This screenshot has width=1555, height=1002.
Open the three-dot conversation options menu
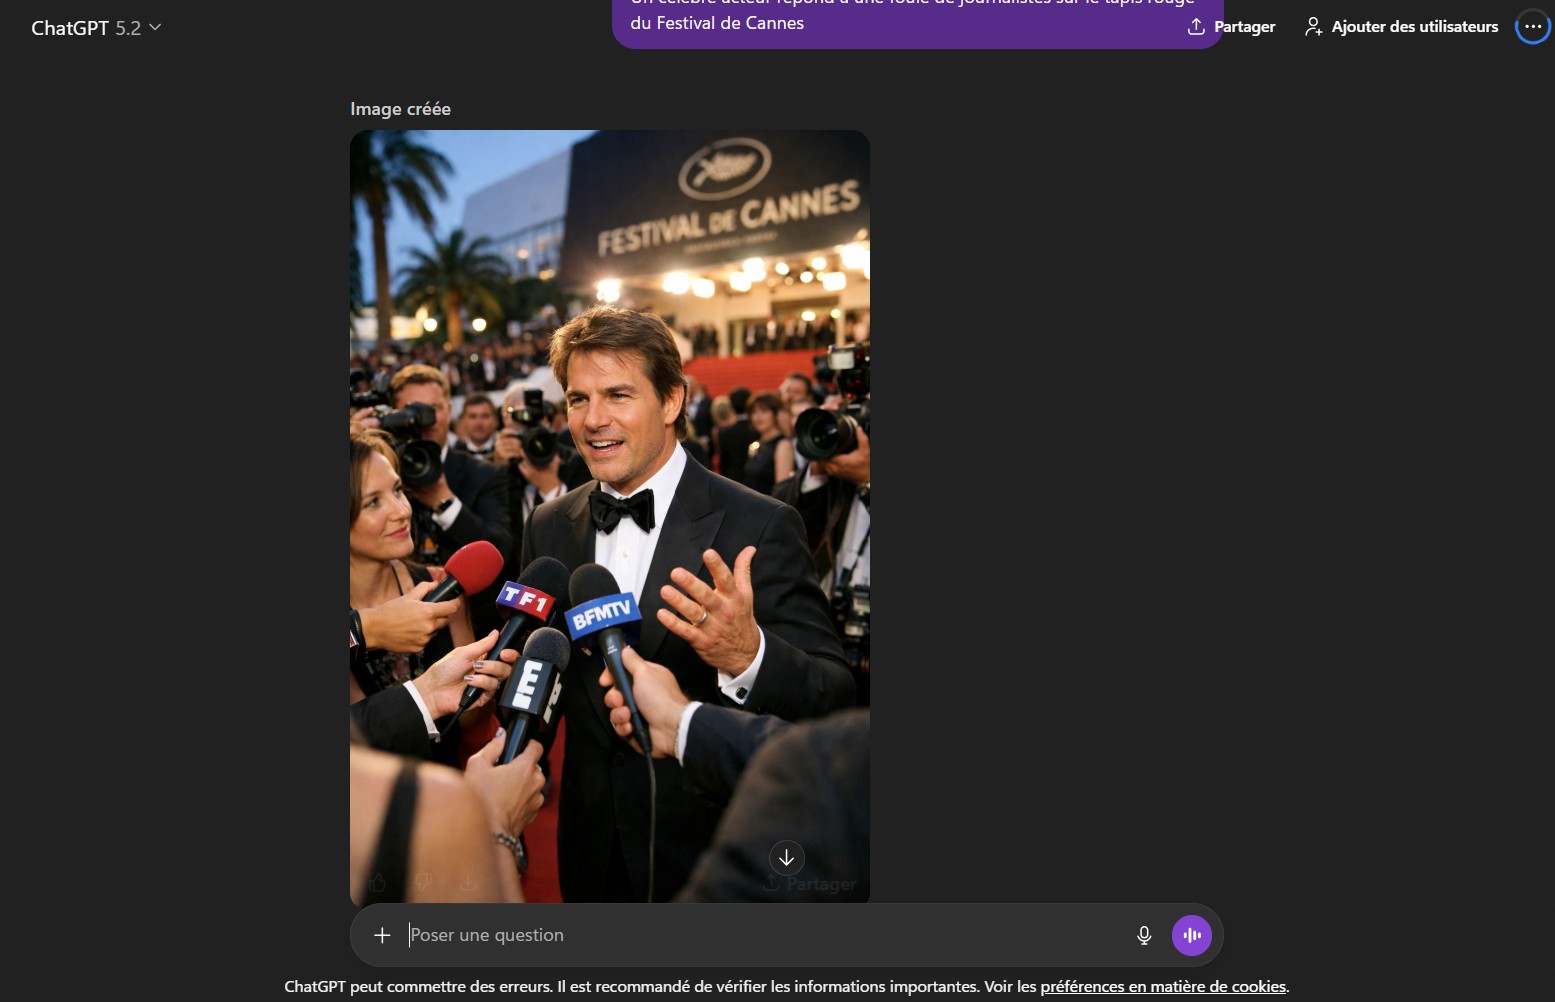click(x=1532, y=27)
